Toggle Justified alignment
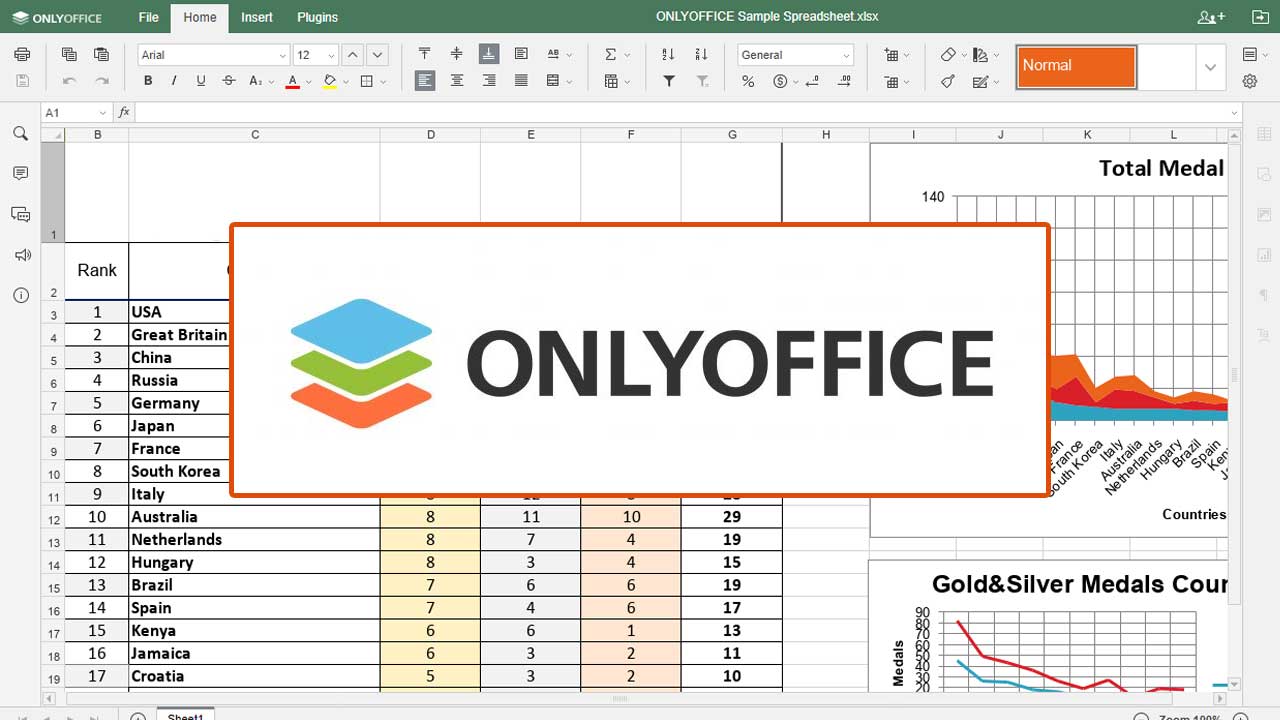 521,81
